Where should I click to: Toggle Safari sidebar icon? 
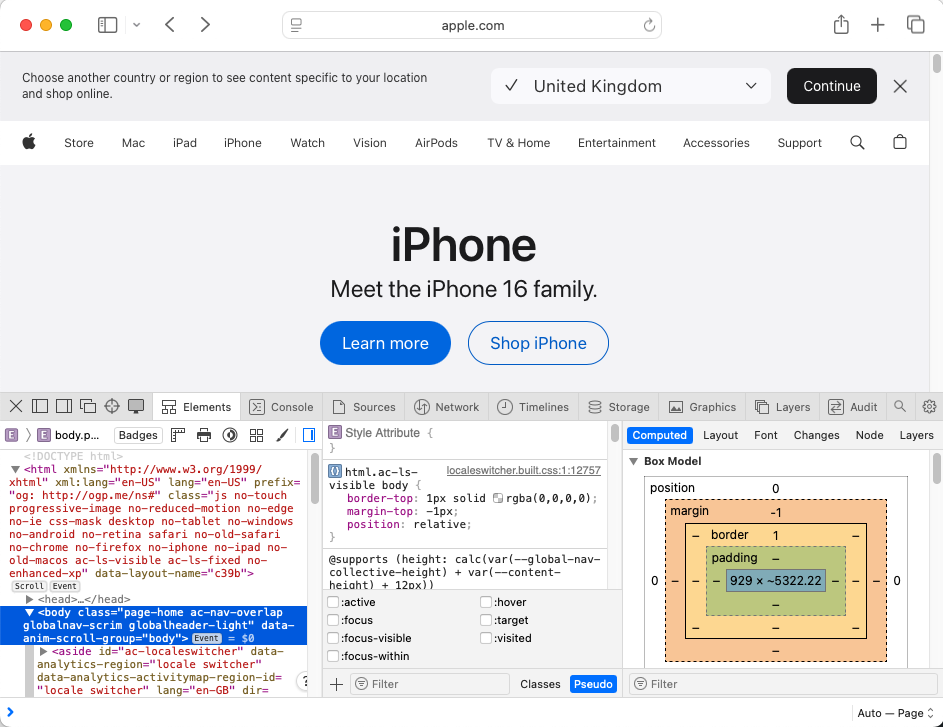click(107, 25)
